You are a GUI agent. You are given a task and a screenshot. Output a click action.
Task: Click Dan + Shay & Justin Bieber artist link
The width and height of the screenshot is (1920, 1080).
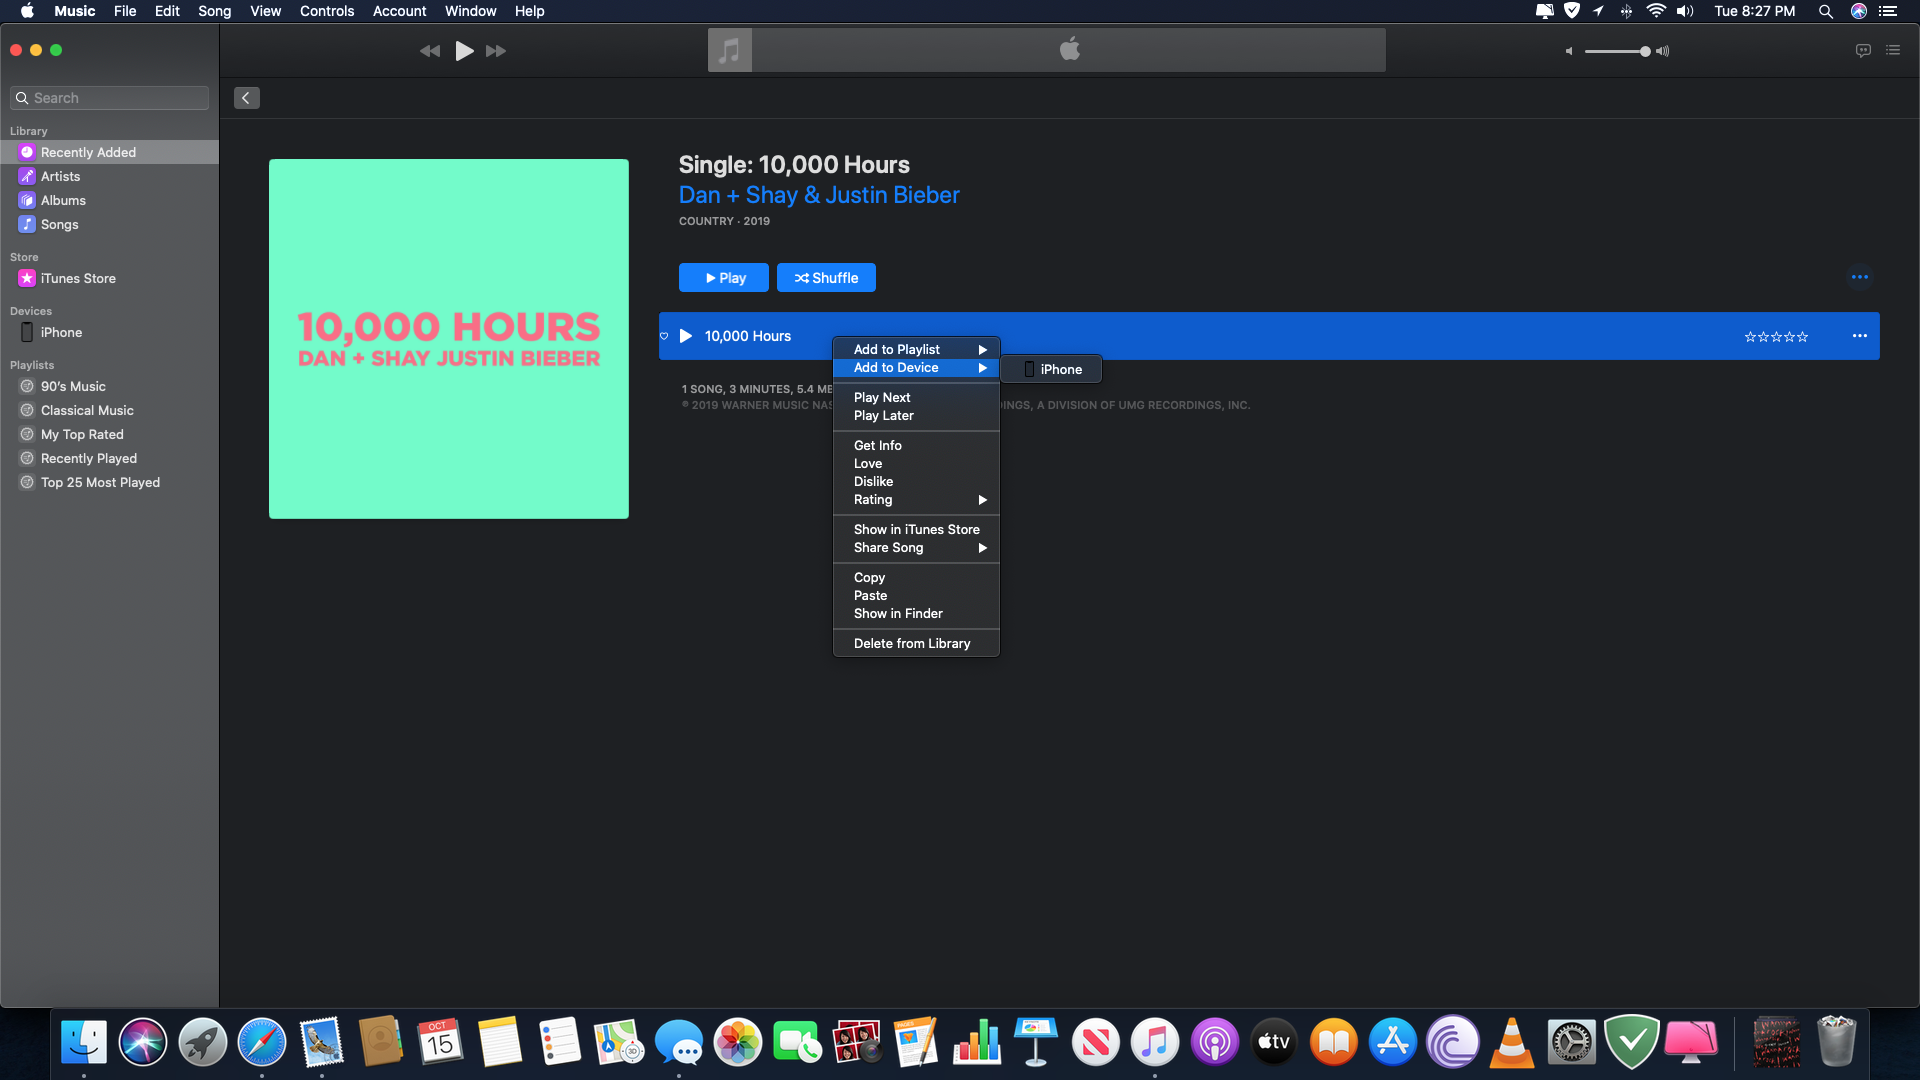point(819,195)
